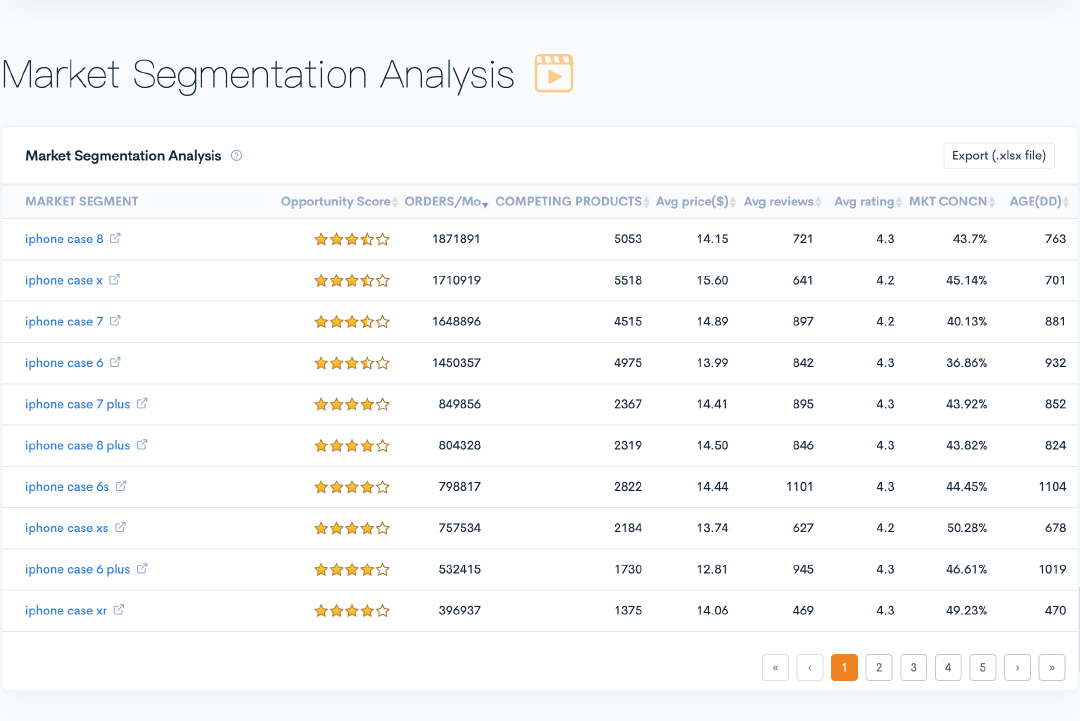Open external link icon for iphone case 6
This screenshot has width=1080, height=721.
[115, 362]
